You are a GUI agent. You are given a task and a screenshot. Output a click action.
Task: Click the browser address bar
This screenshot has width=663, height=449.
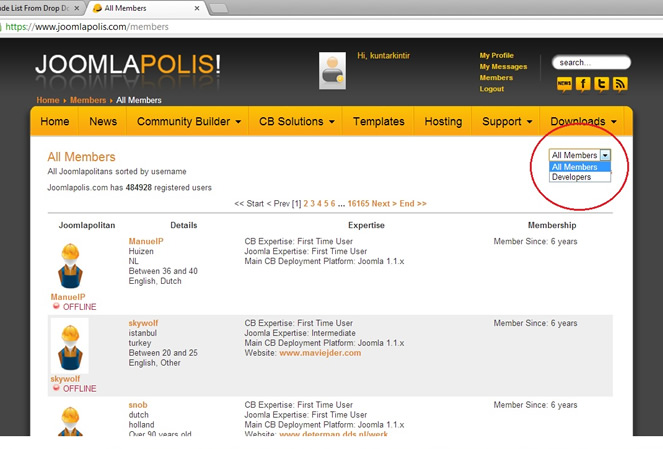coord(330,27)
